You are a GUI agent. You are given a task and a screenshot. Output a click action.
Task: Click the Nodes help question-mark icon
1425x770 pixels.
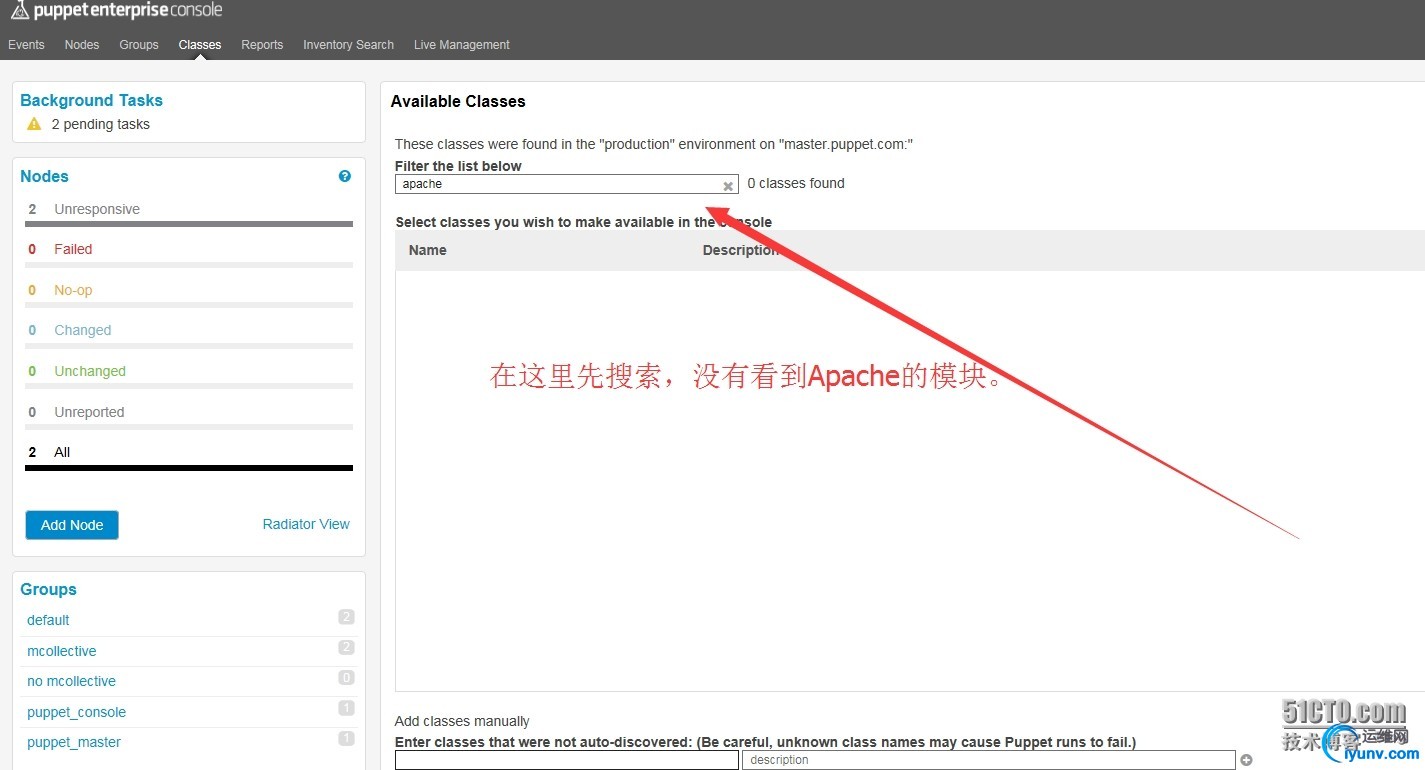click(345, 176)
